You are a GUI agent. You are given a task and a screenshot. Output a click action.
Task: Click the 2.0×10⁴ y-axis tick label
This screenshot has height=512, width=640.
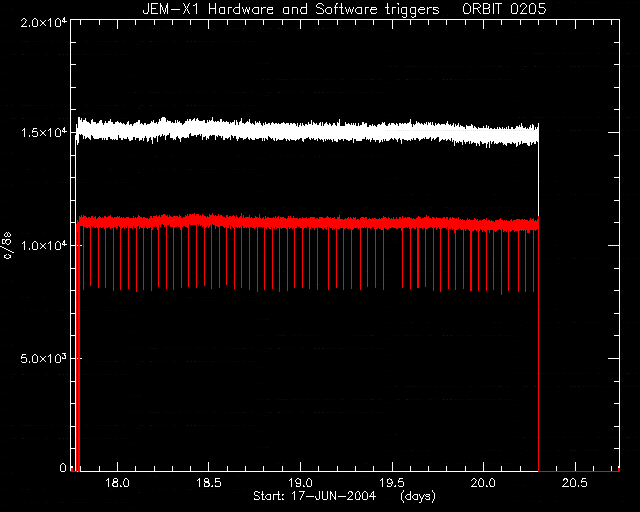pyautogui.click(x=43, y=22)
